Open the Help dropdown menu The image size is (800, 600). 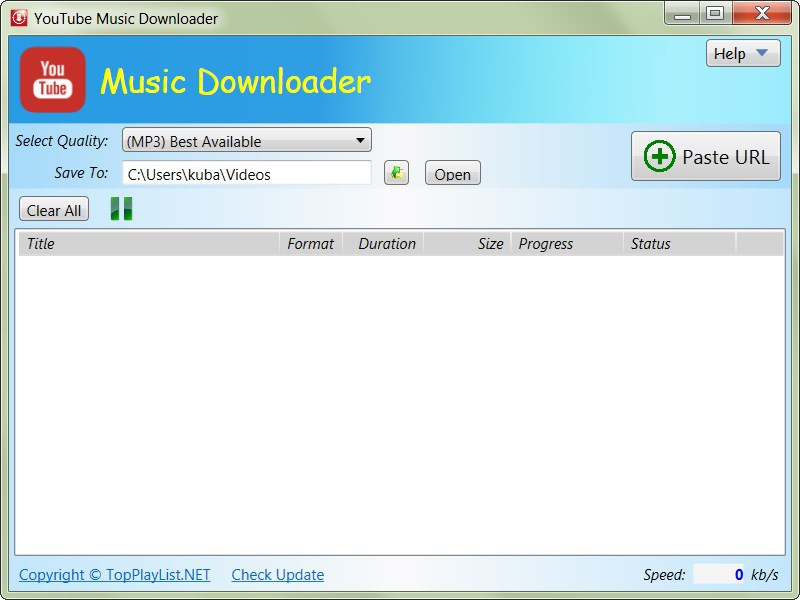point(743,53)
